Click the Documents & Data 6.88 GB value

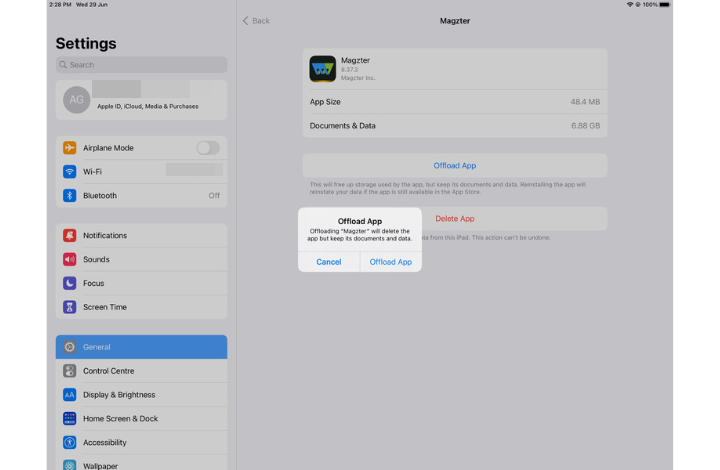click(585, 126)
